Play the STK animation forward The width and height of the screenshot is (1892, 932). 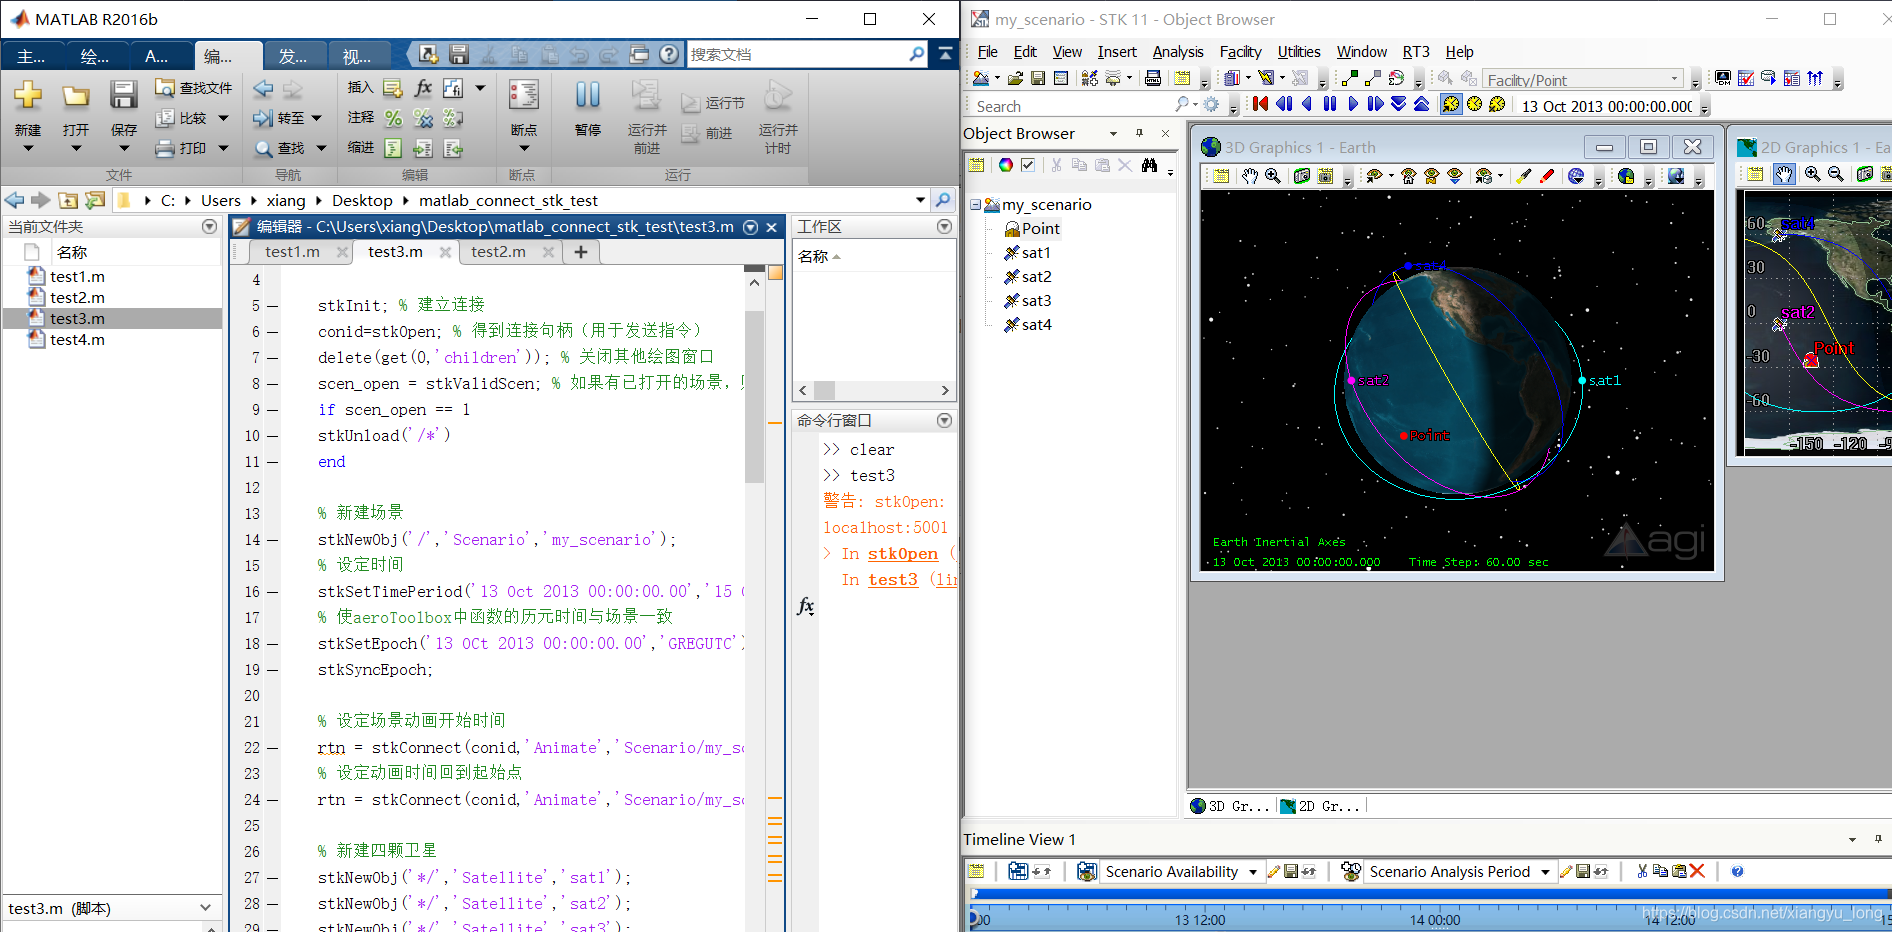[x=1352, y=104]
